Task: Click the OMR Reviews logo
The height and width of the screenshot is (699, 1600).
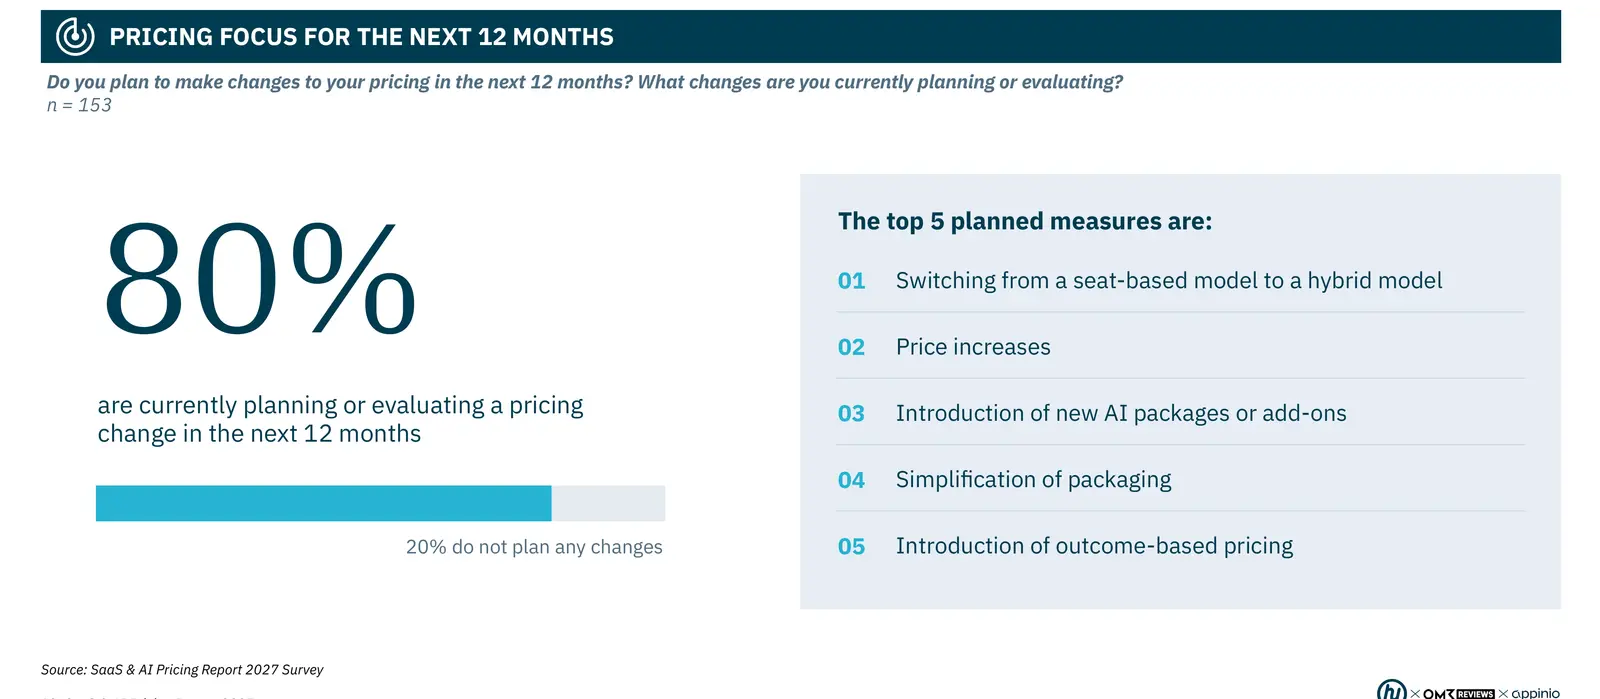Action: (x=1458, y=693)
